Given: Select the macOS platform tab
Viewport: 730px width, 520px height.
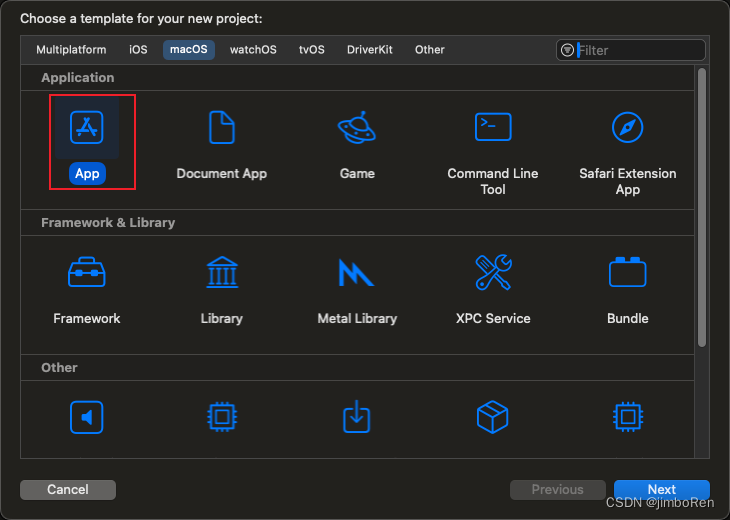Looking at the screenshot, I should coord(189,50).
